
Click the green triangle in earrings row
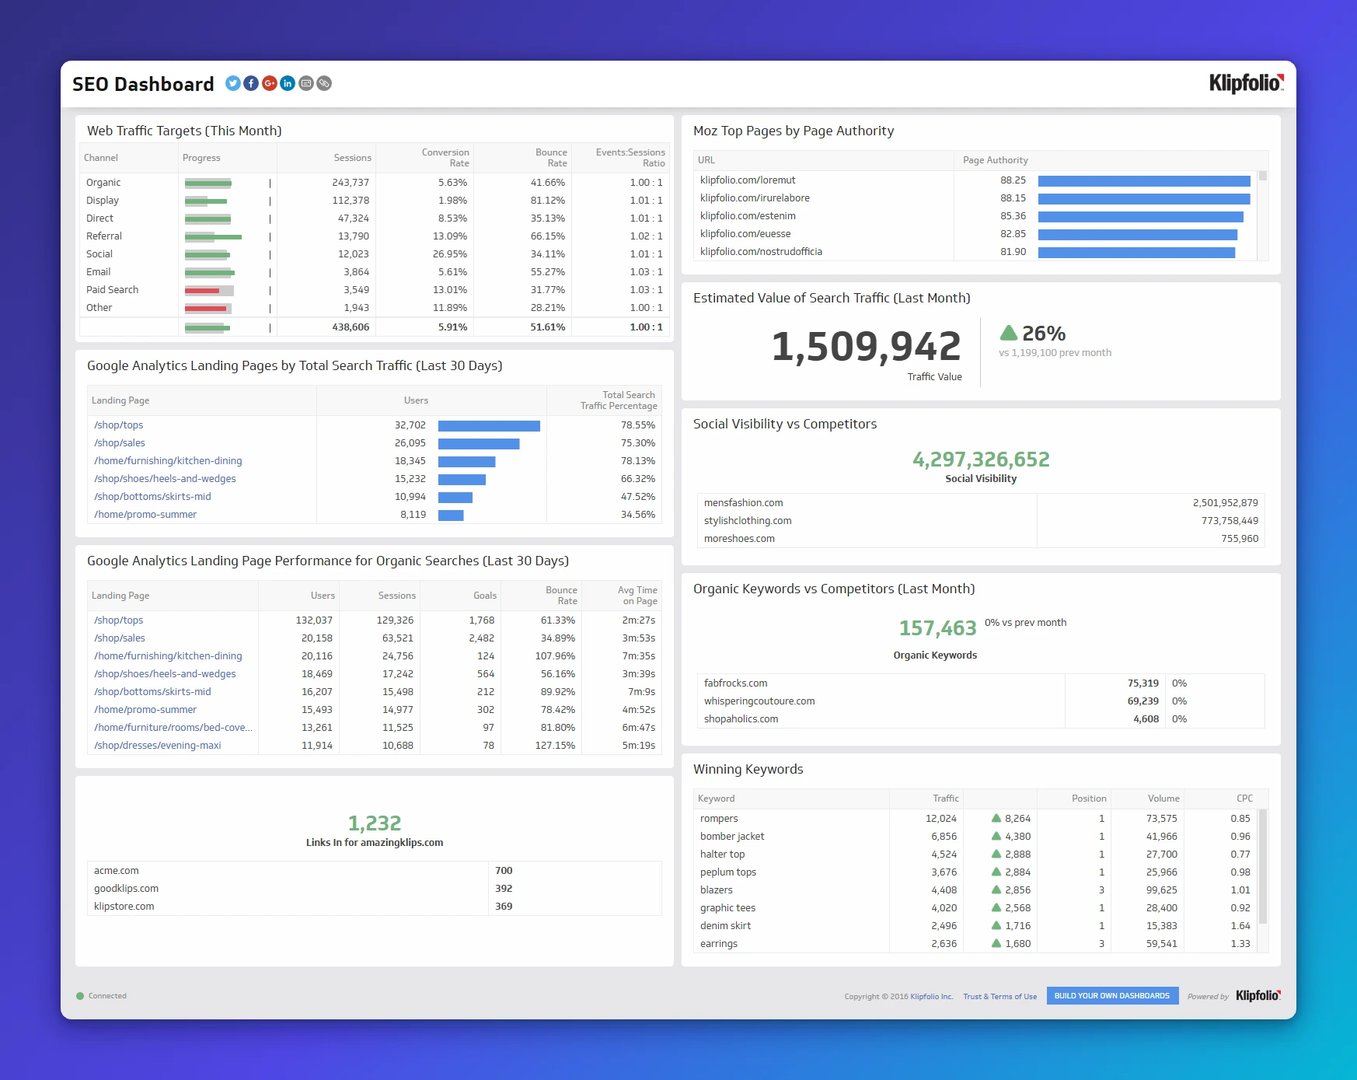[x=996, y=944]
